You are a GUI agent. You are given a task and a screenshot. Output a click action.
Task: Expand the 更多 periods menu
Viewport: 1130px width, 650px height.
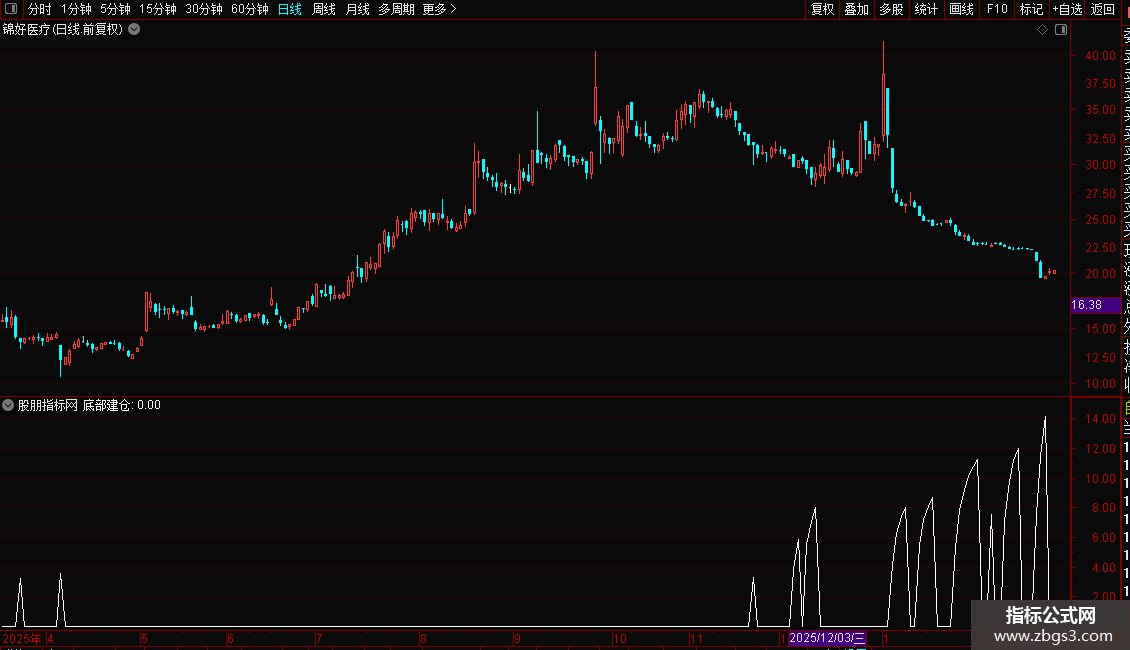coord(440,9)
